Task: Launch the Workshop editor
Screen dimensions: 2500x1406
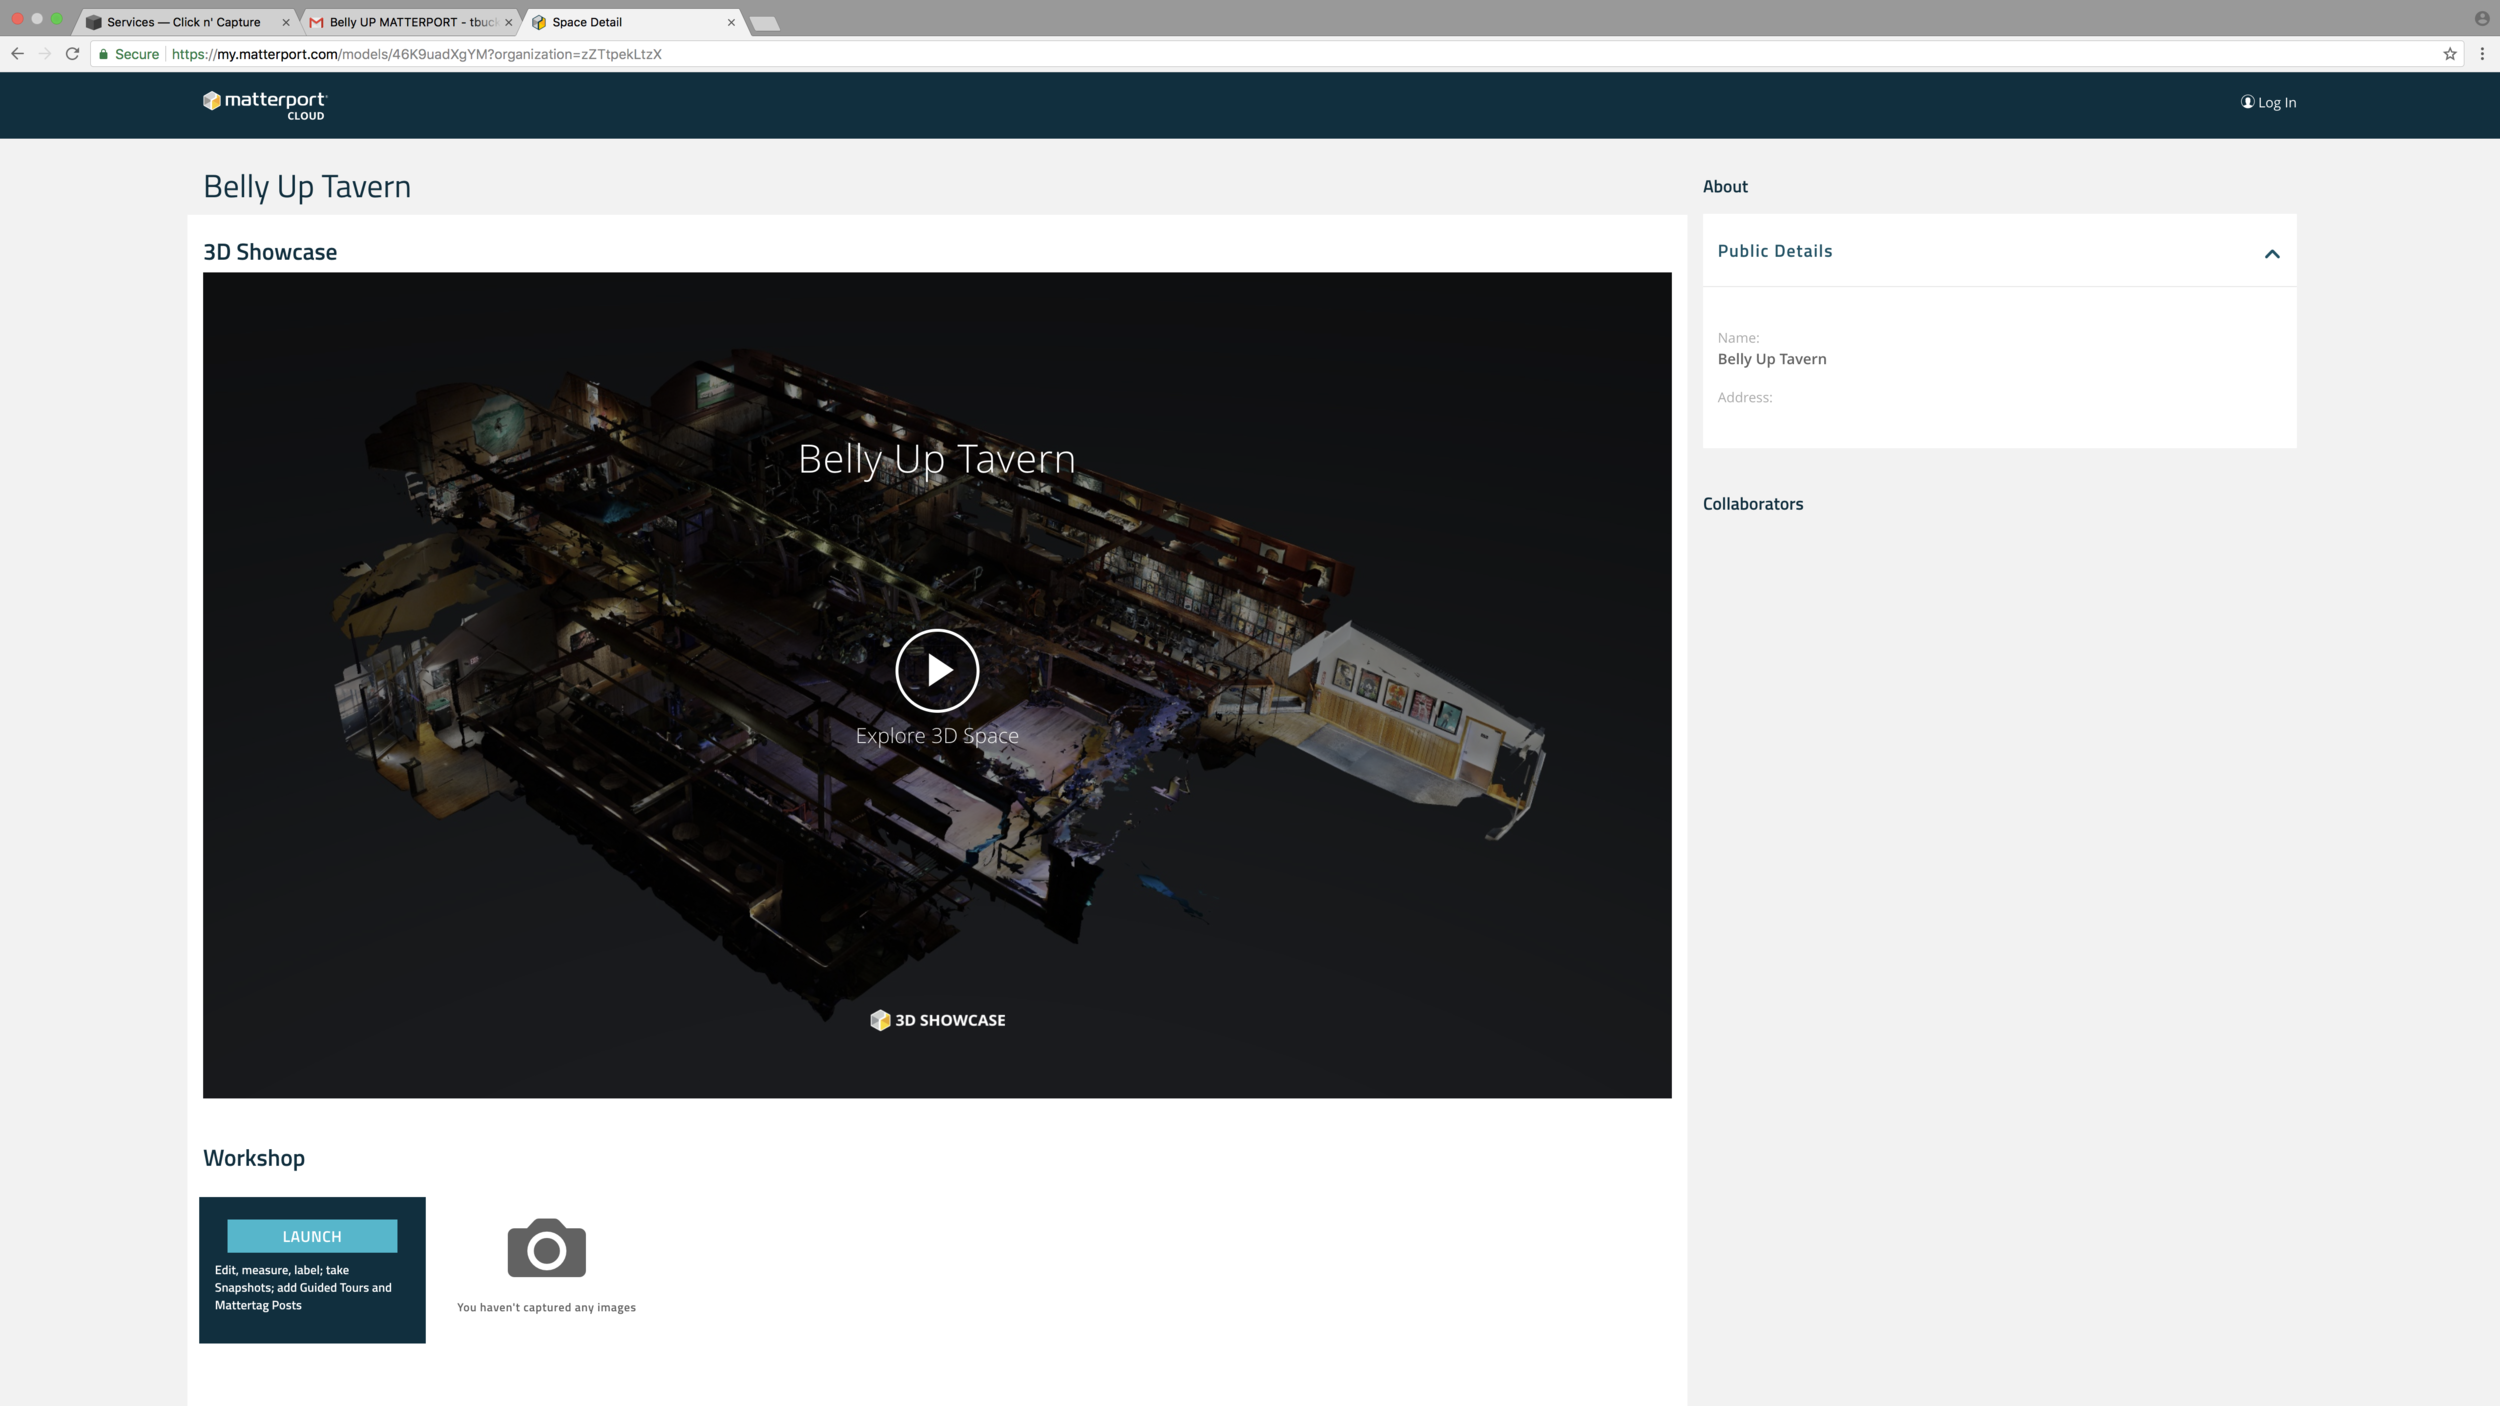Action: click(x=312, y=1236)
